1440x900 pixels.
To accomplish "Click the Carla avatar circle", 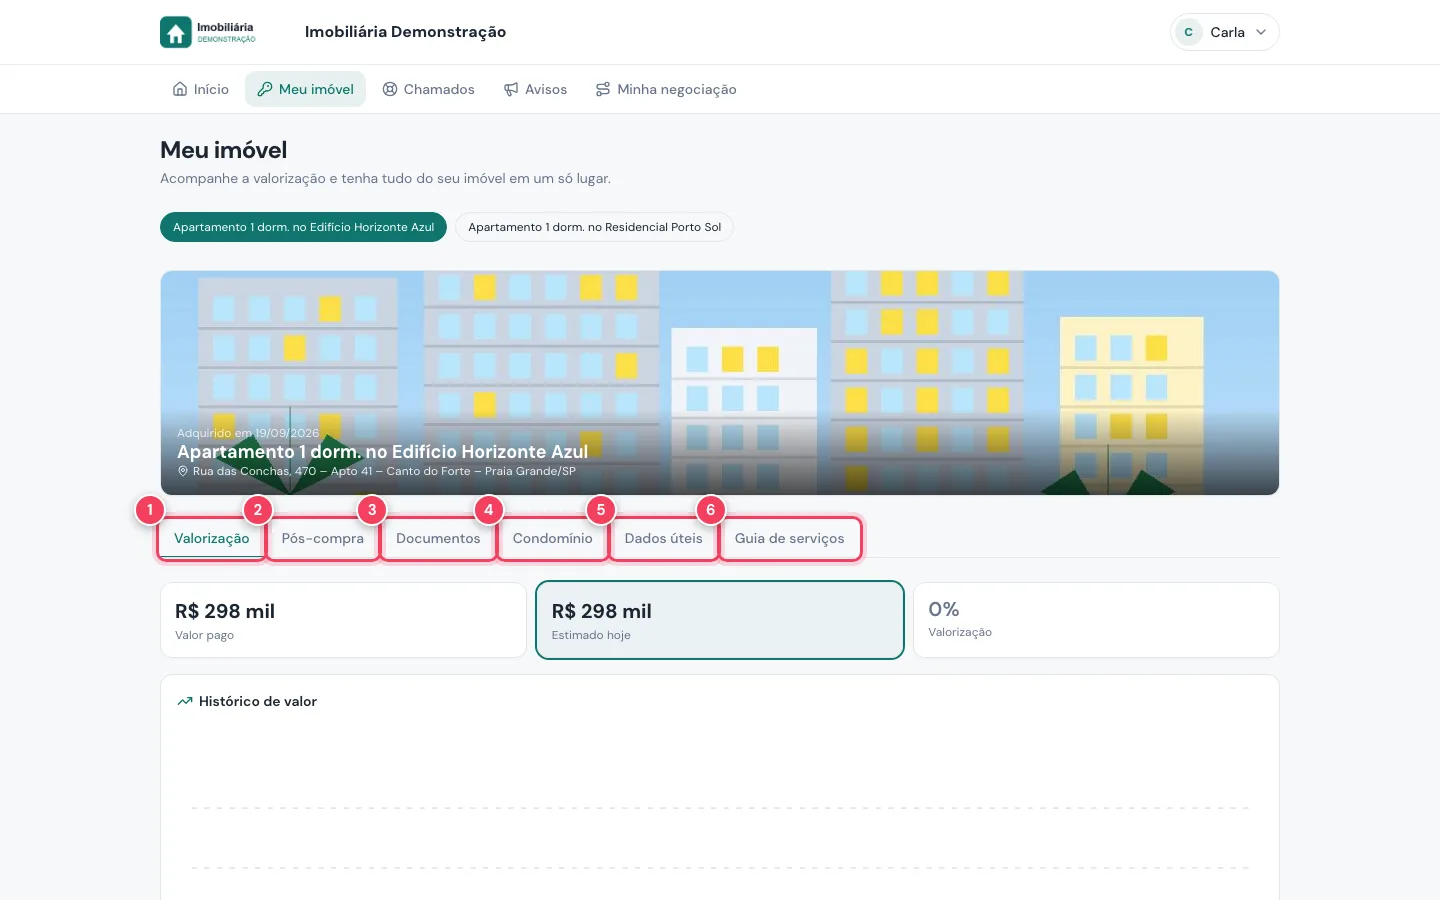I will (1189, 32).
